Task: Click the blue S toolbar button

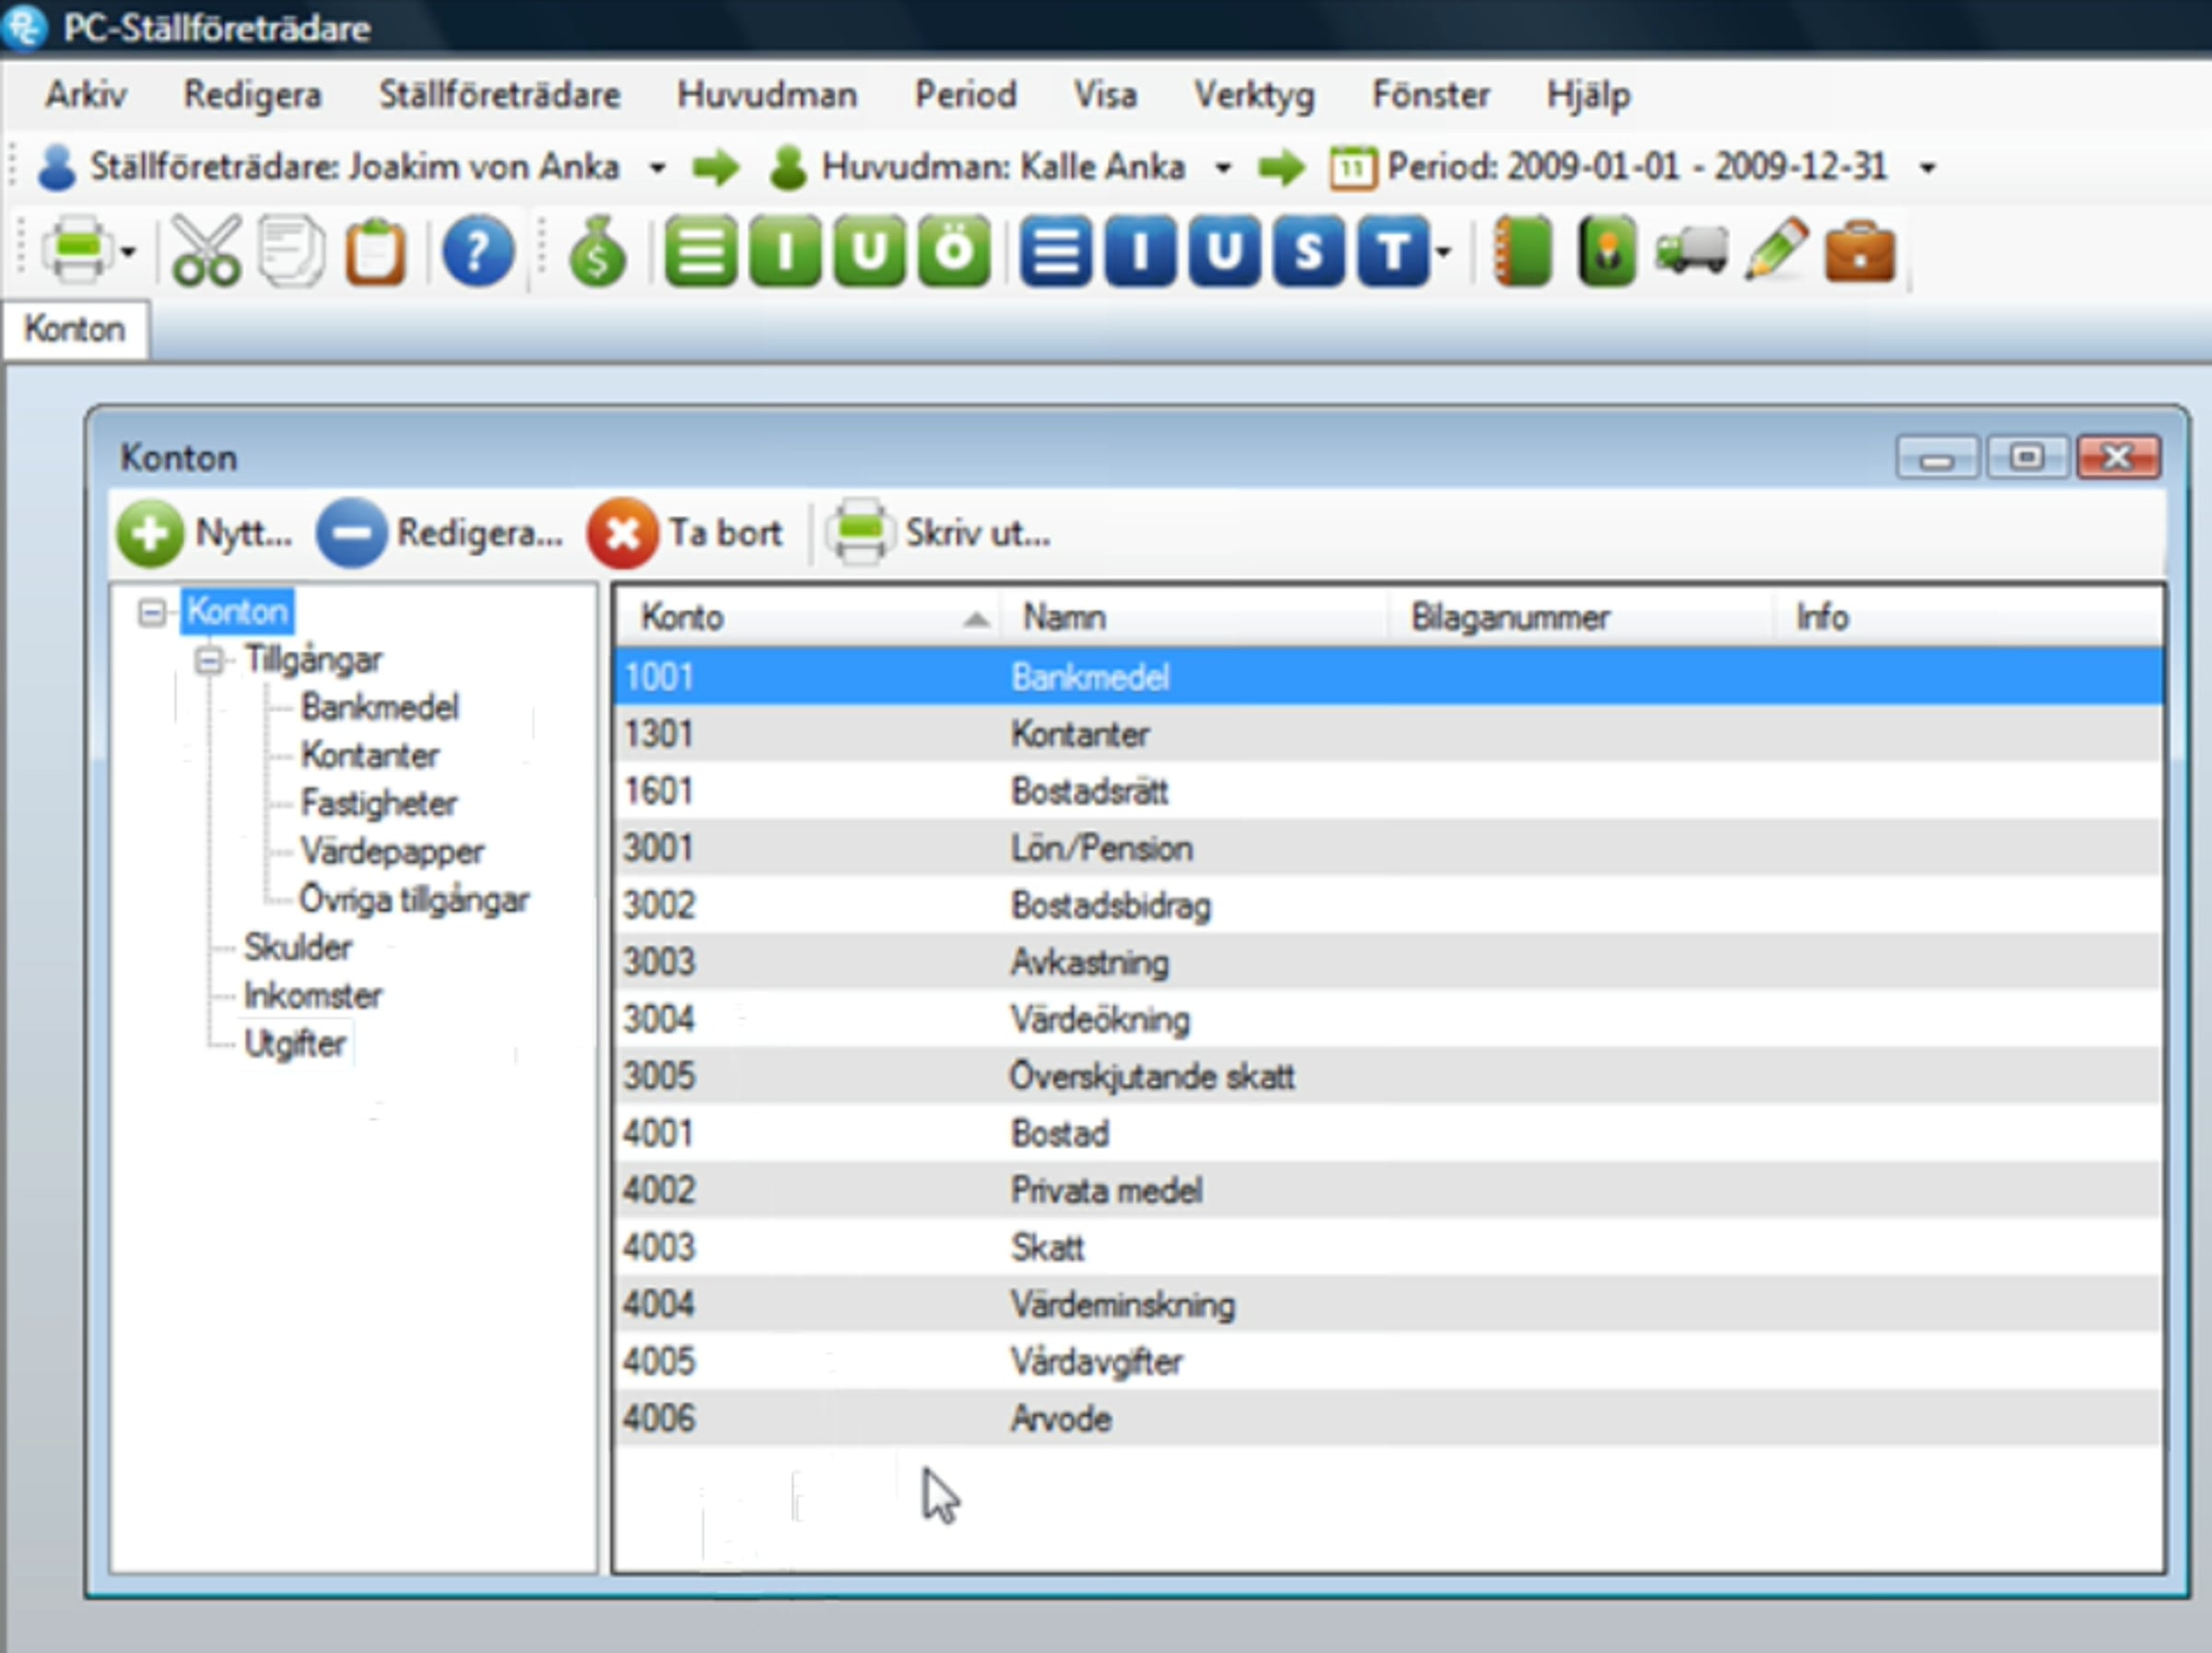Action: 1308,251
